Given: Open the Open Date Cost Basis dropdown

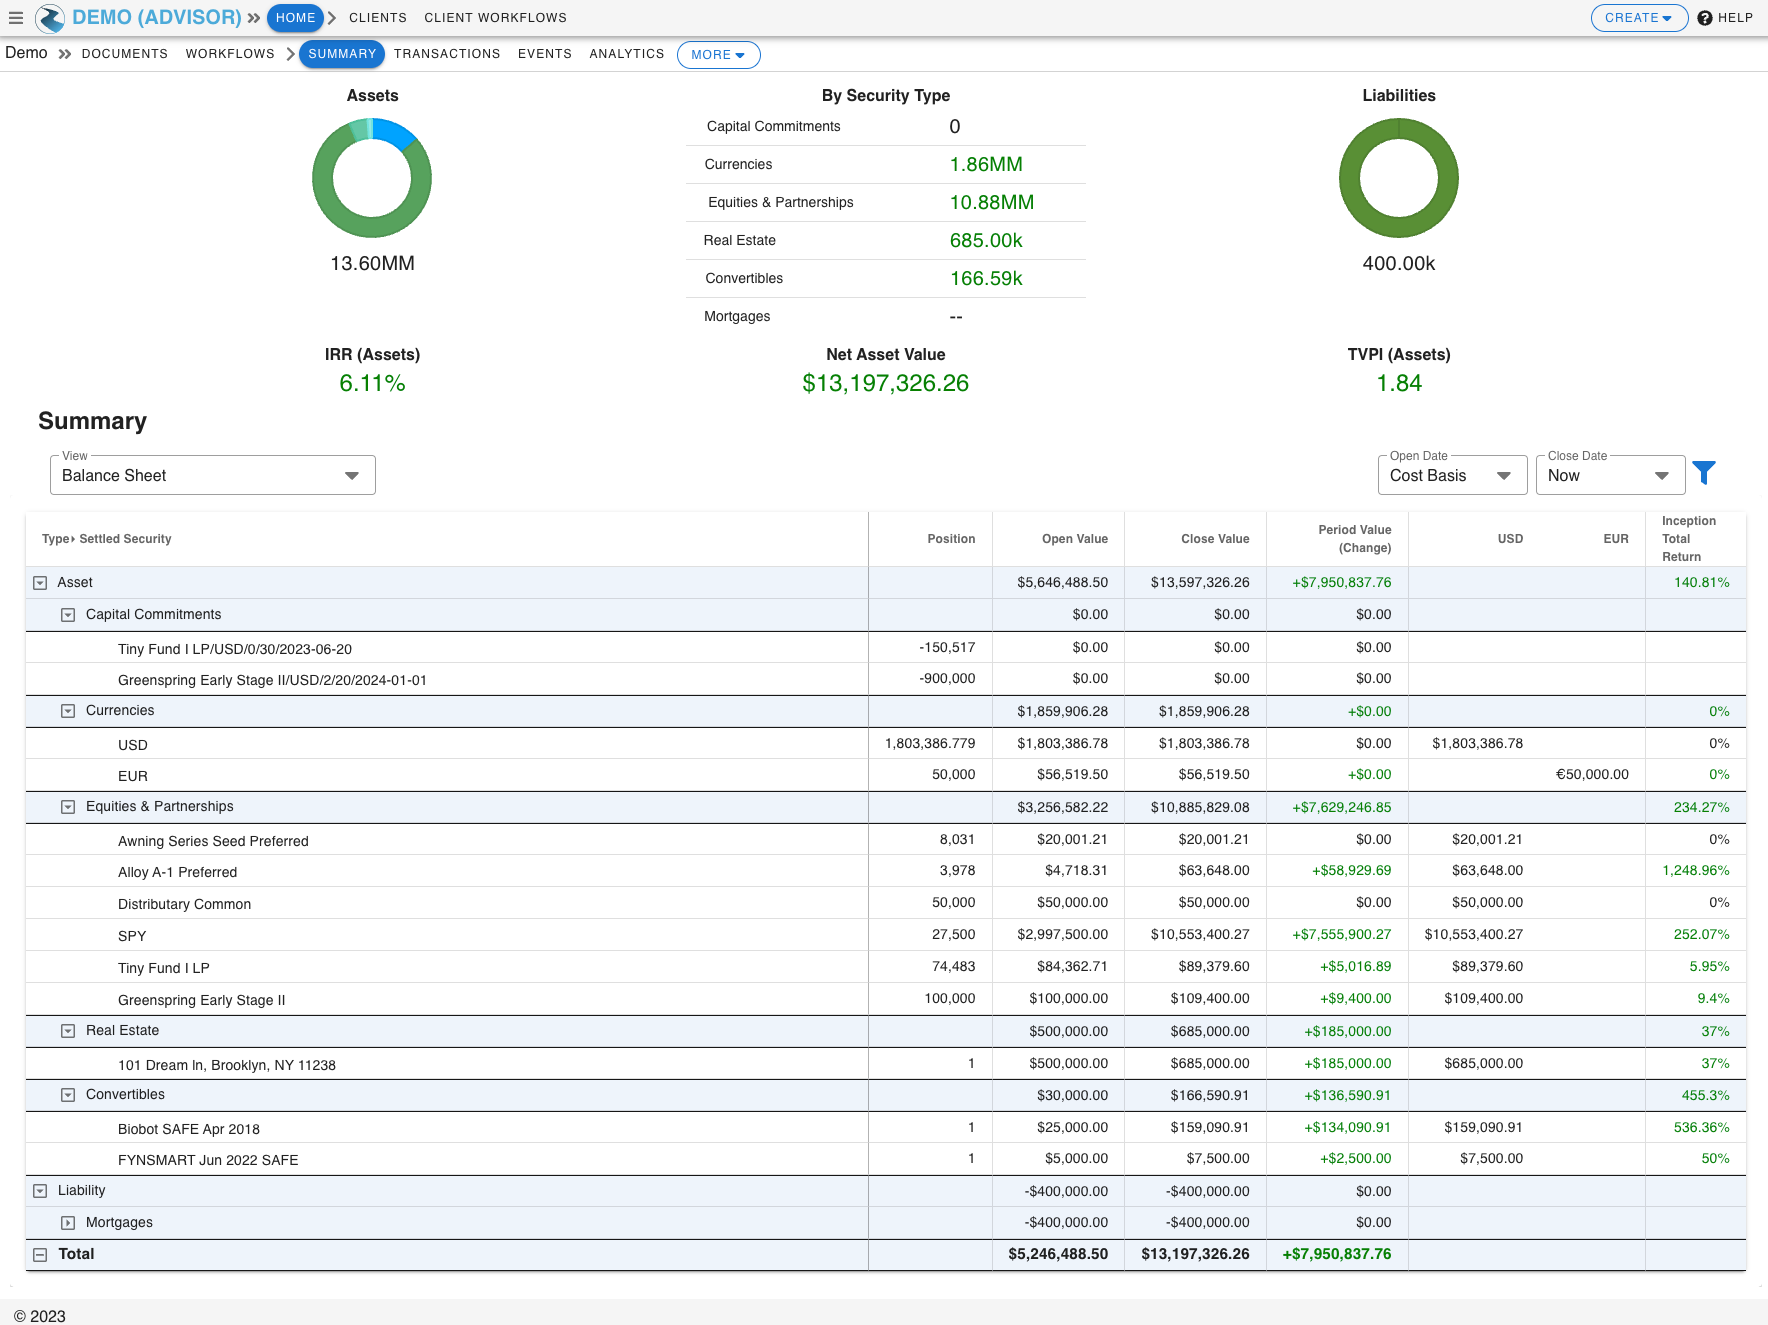Looking at the screenshot, I should point(1451,476).
